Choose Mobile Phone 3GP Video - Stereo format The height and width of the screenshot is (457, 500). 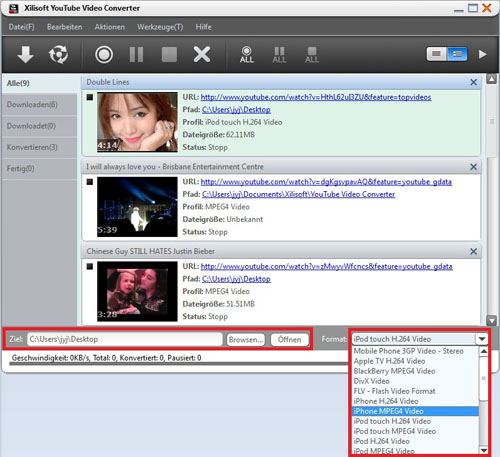[415, 351]
